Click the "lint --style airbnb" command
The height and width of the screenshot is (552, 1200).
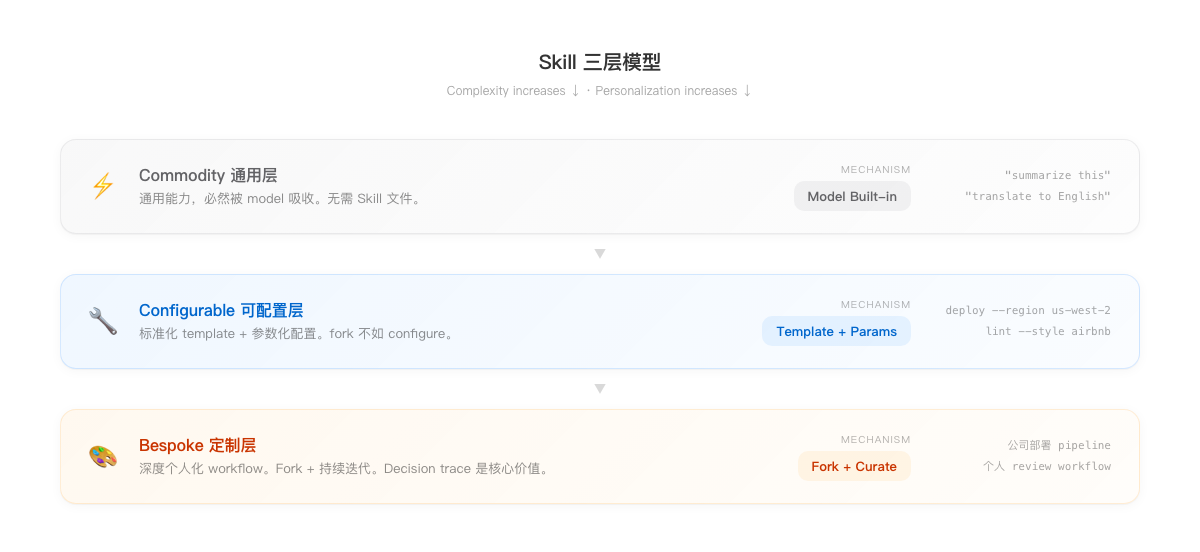1047,331
